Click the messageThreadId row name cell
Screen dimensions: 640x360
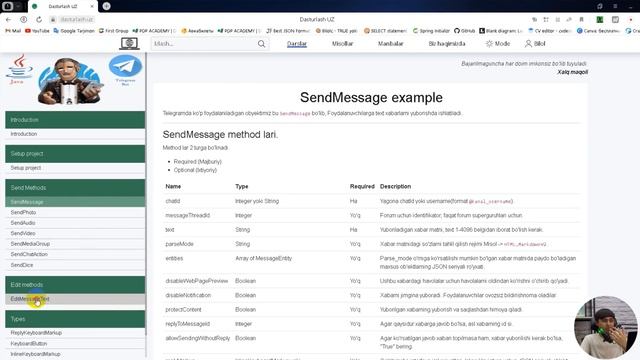tap(187, 216)
